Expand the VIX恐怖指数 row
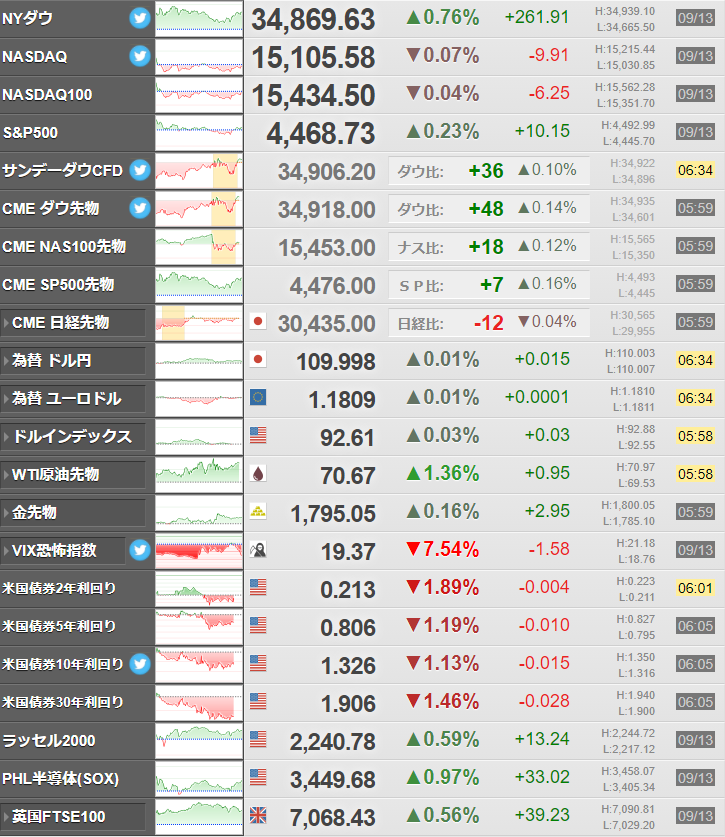The height and width of the screenshot is (837, 725). click(6, 551)
